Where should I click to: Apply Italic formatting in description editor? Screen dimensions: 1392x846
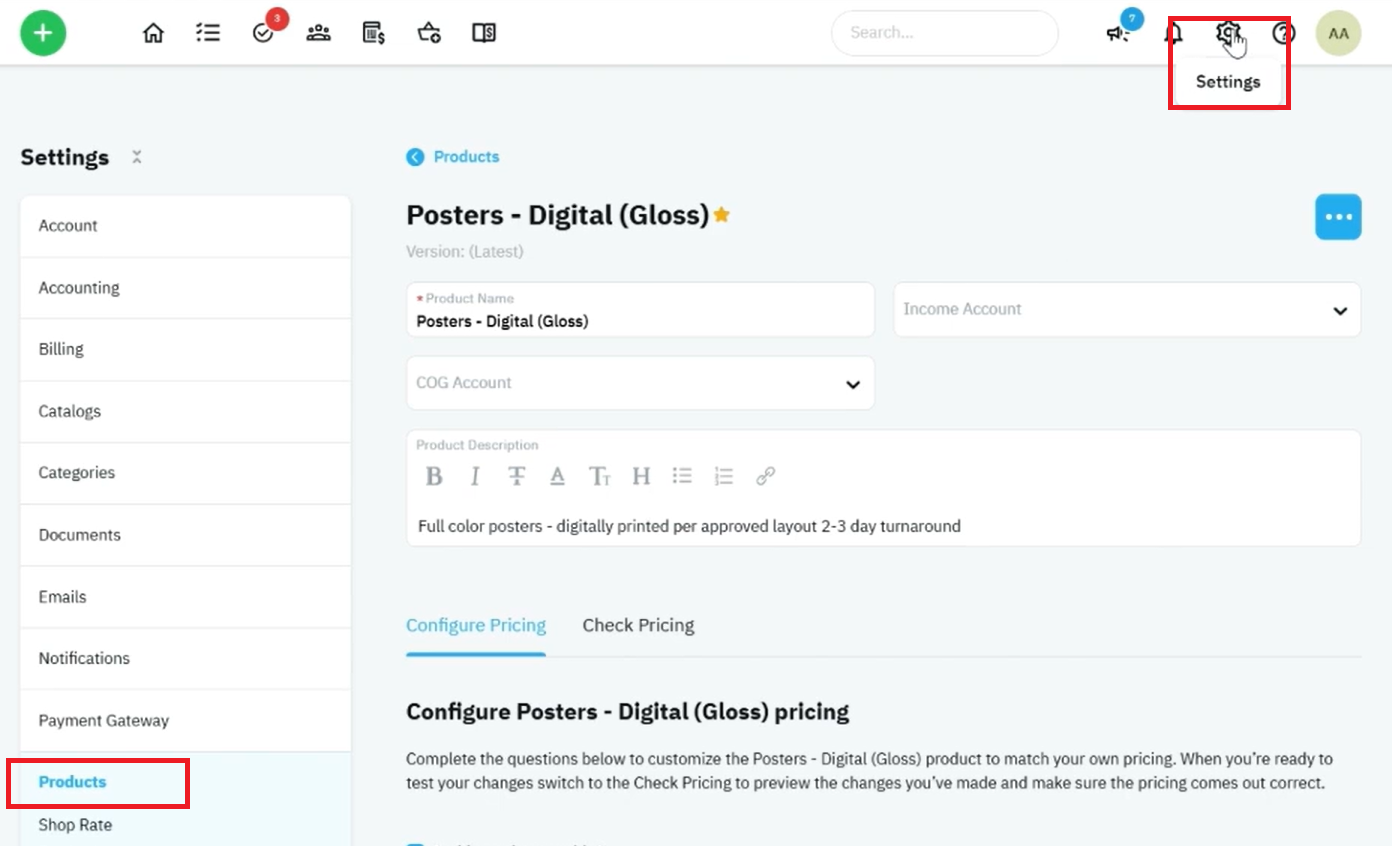[475, 476]
